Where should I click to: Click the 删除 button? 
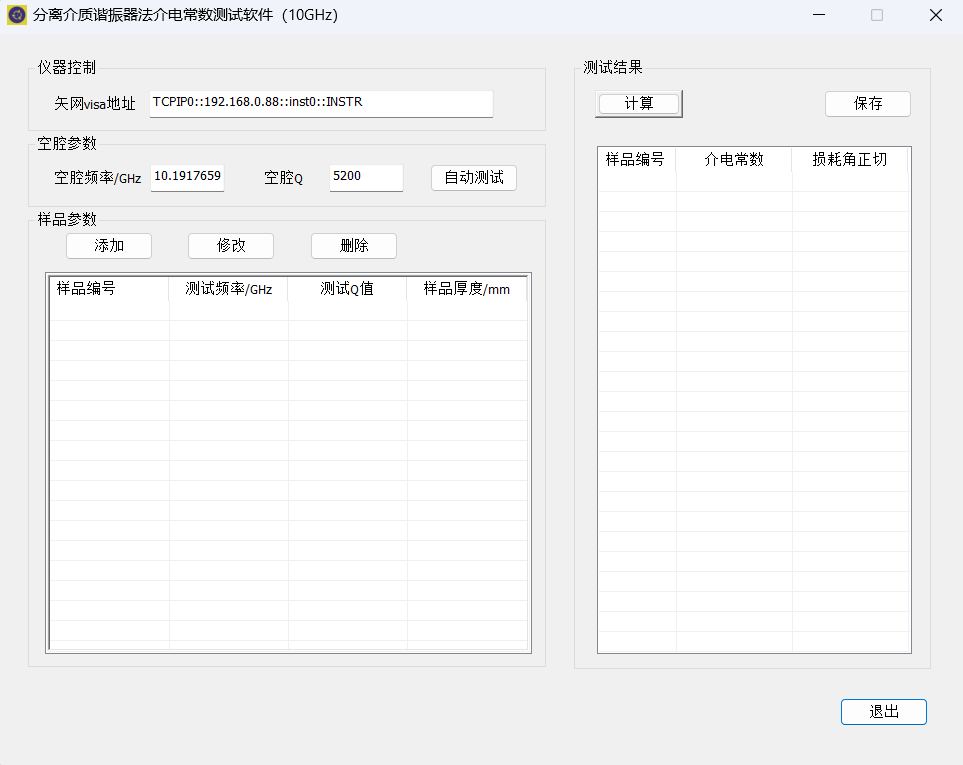coord(354,246)
